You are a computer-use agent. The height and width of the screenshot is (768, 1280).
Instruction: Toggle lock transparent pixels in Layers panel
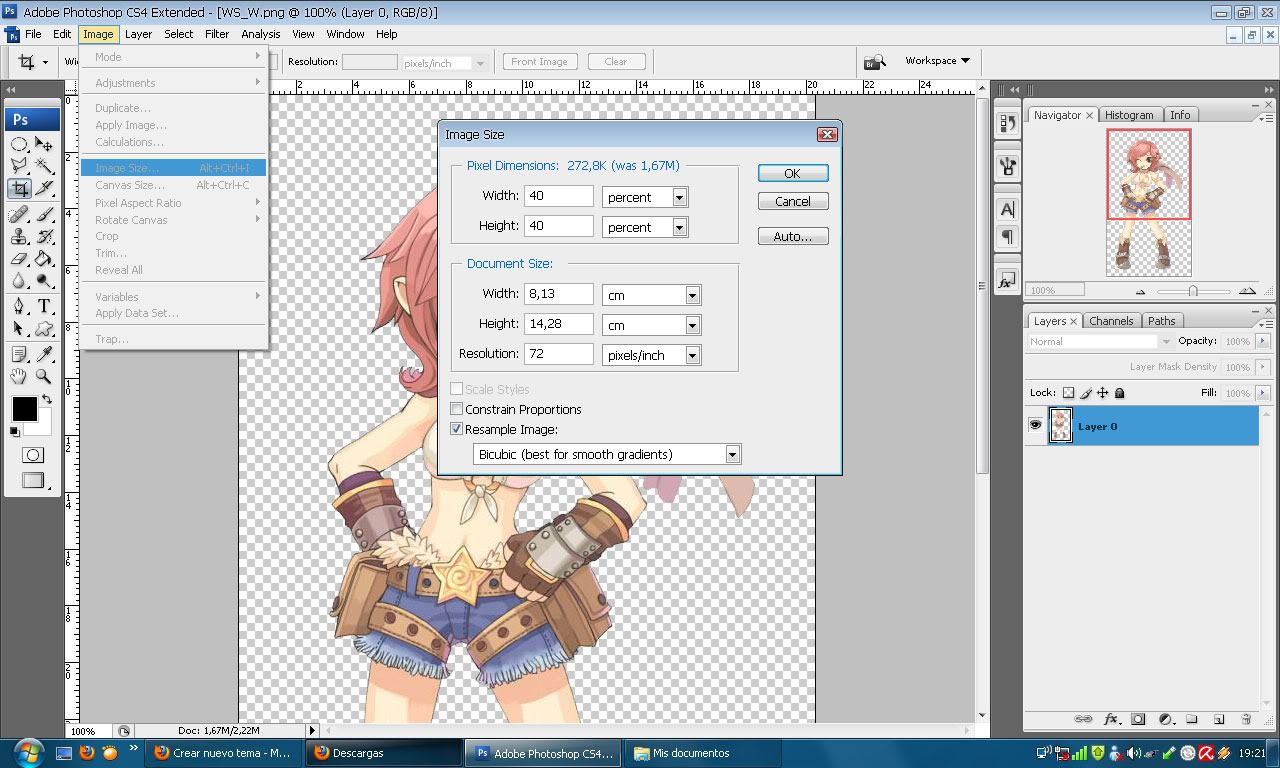click(x=1068, y=393)
